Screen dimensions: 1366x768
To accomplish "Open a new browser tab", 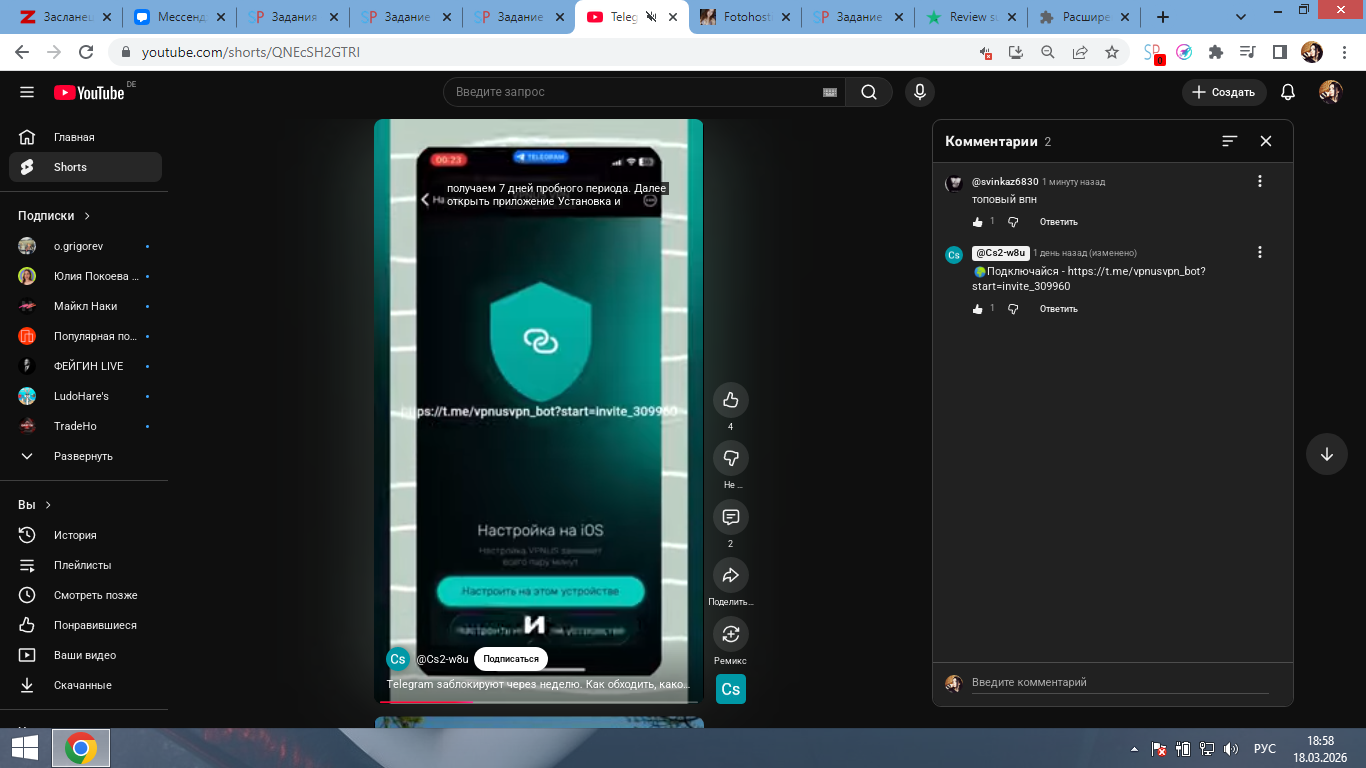I will click(1163, 17).
